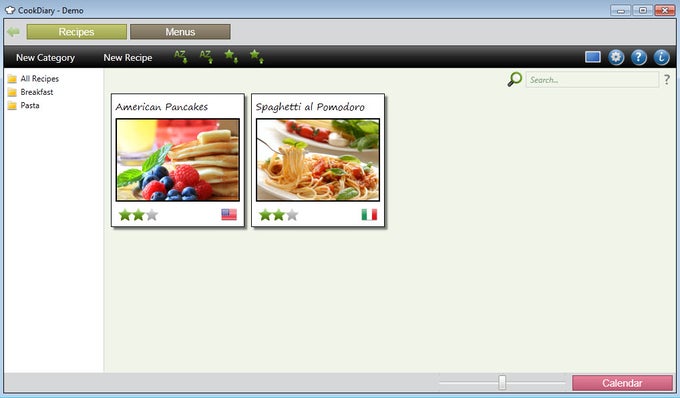Focus the Search input field
The image size is (680, 398).
[x=592, y=80]
